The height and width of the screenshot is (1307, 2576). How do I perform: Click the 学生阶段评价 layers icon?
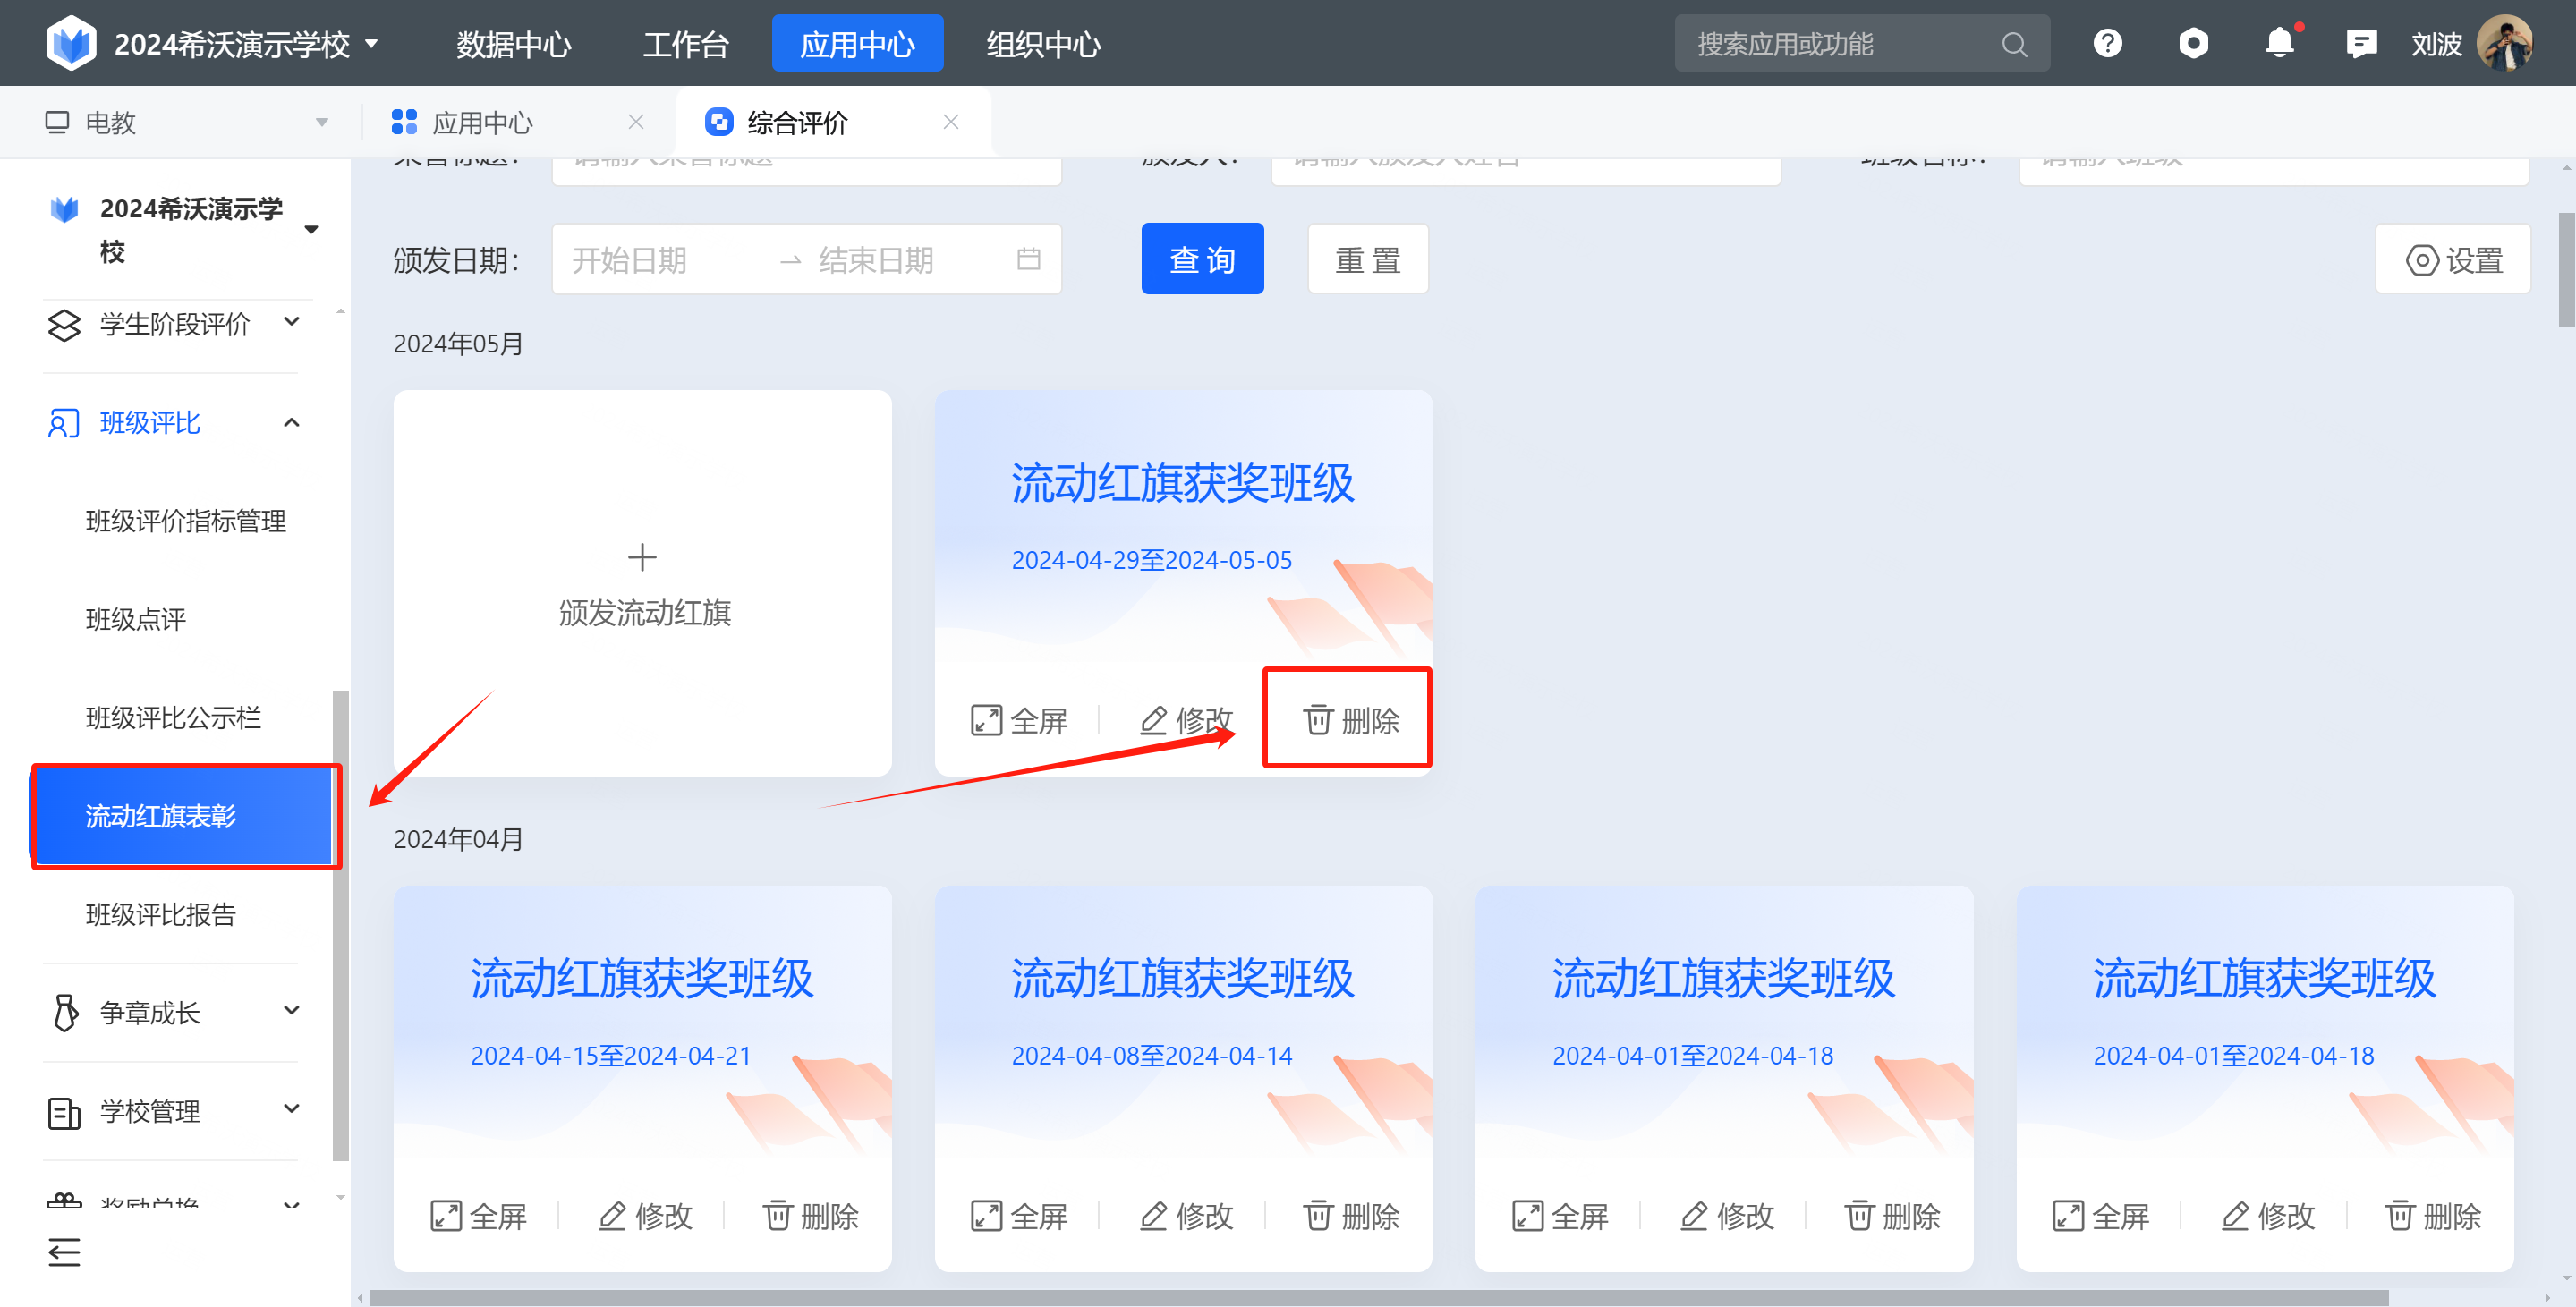pos(64,325)
